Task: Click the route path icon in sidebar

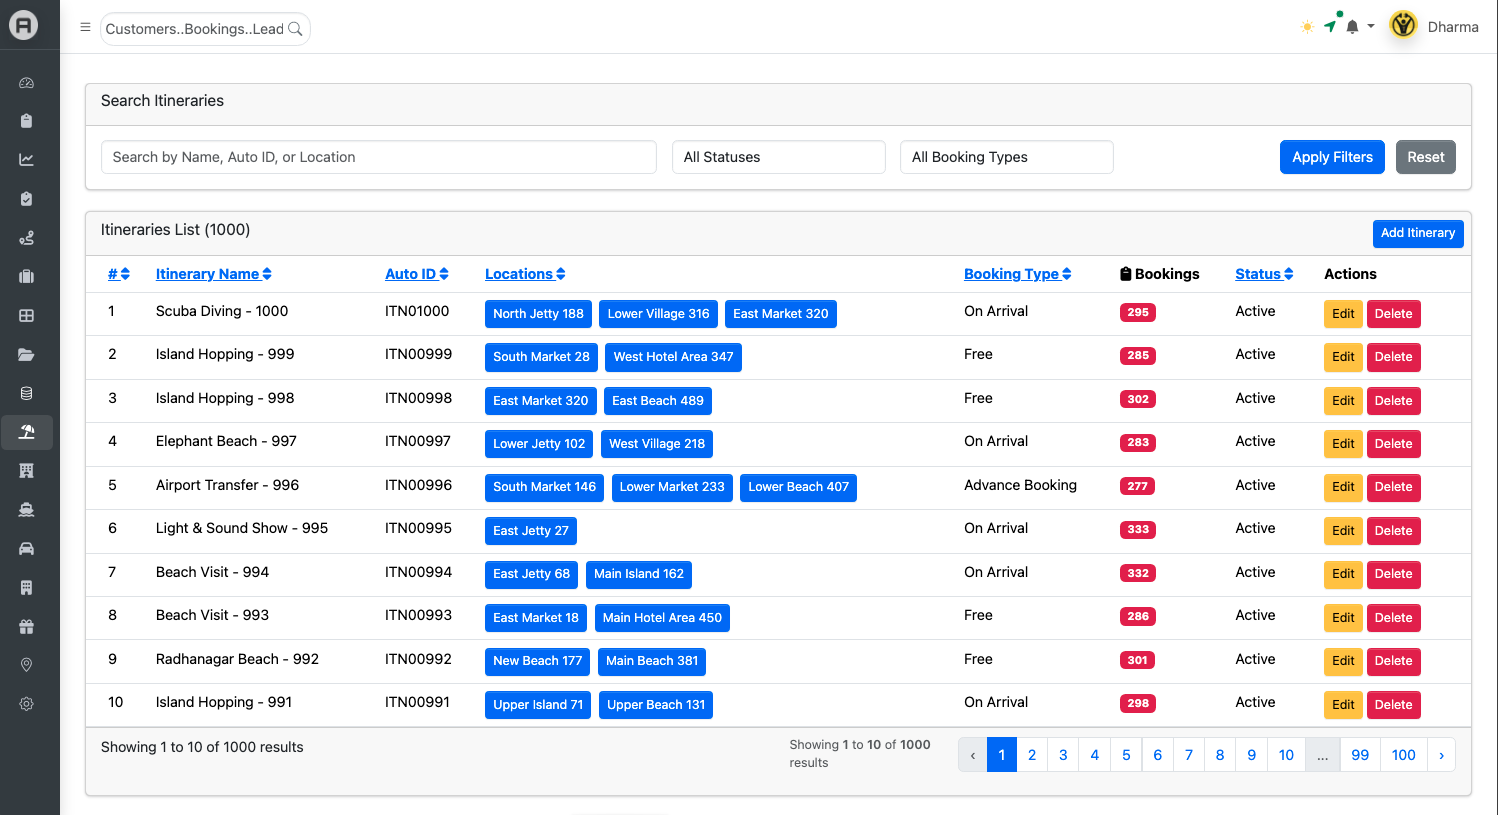Action: pyautogui.click(x=27, y=238)
